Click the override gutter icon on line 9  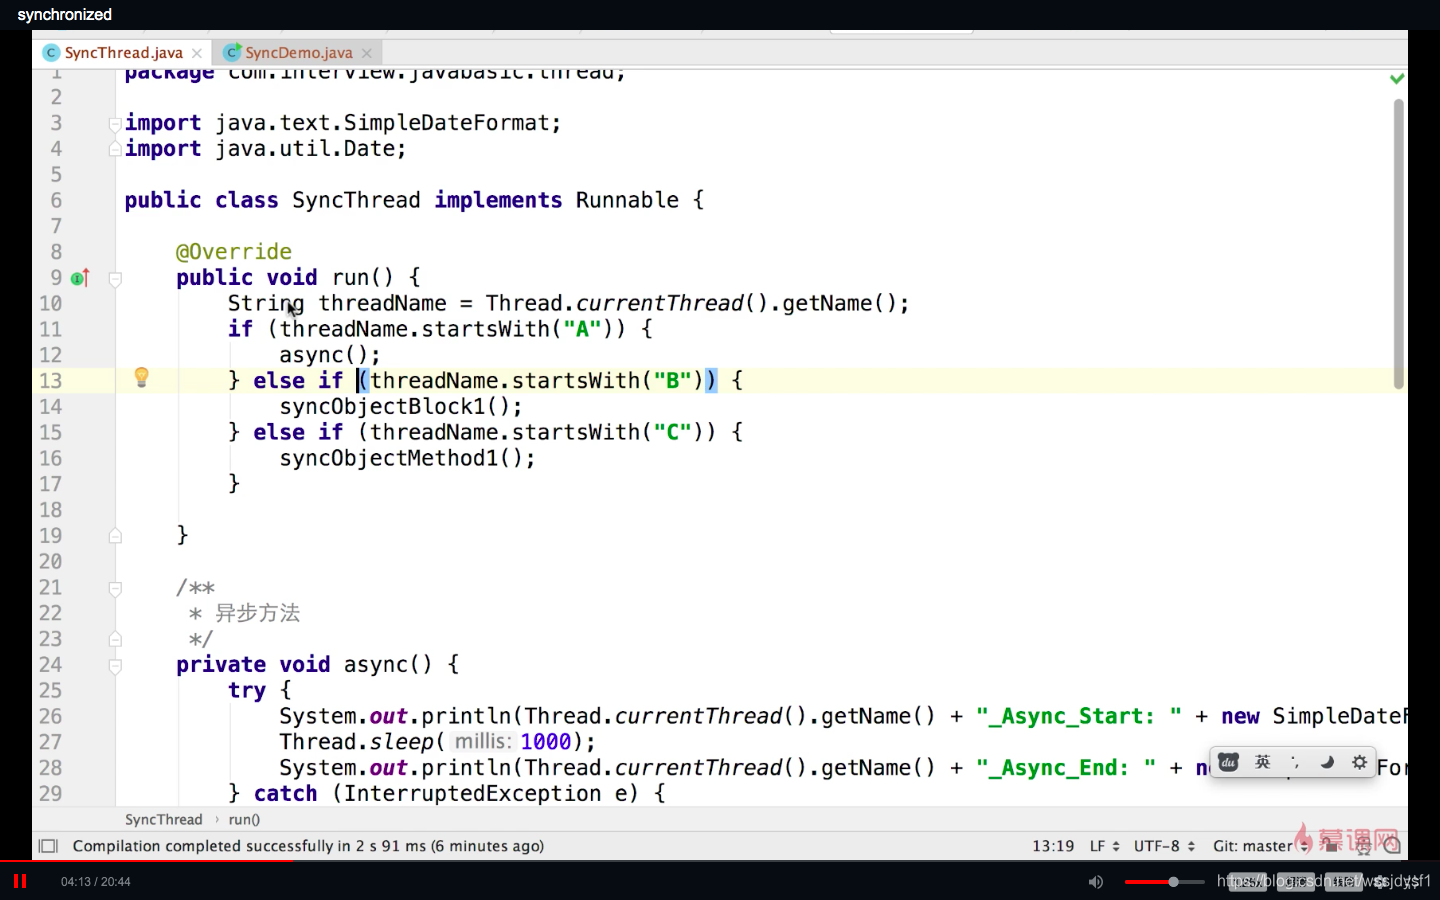pyautogui.click(x=81, y=277)
